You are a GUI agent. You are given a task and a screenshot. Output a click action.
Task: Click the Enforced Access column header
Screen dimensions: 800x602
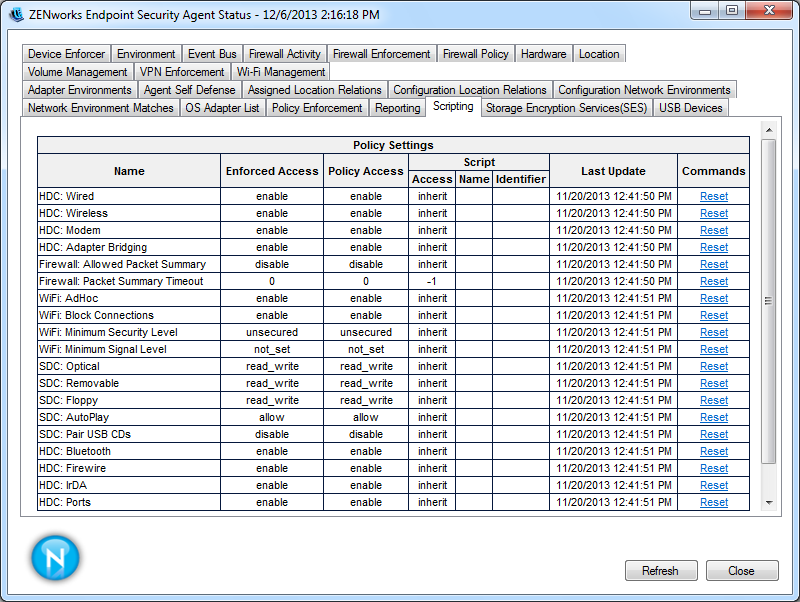(272, 171)
